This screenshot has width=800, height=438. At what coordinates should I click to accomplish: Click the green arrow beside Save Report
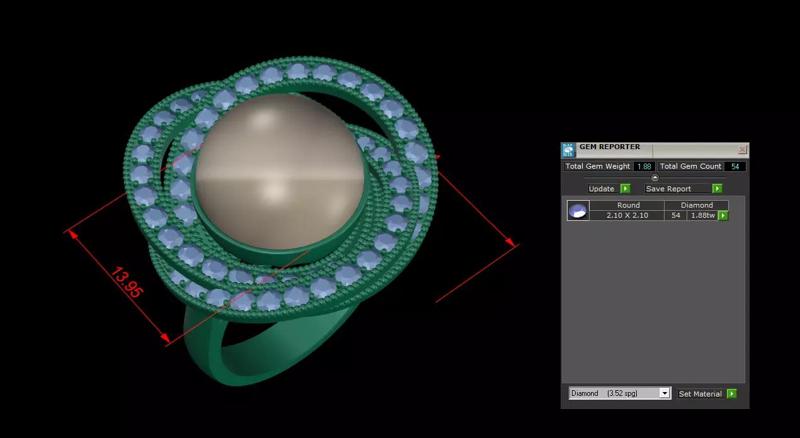click(x=717, y=189)
